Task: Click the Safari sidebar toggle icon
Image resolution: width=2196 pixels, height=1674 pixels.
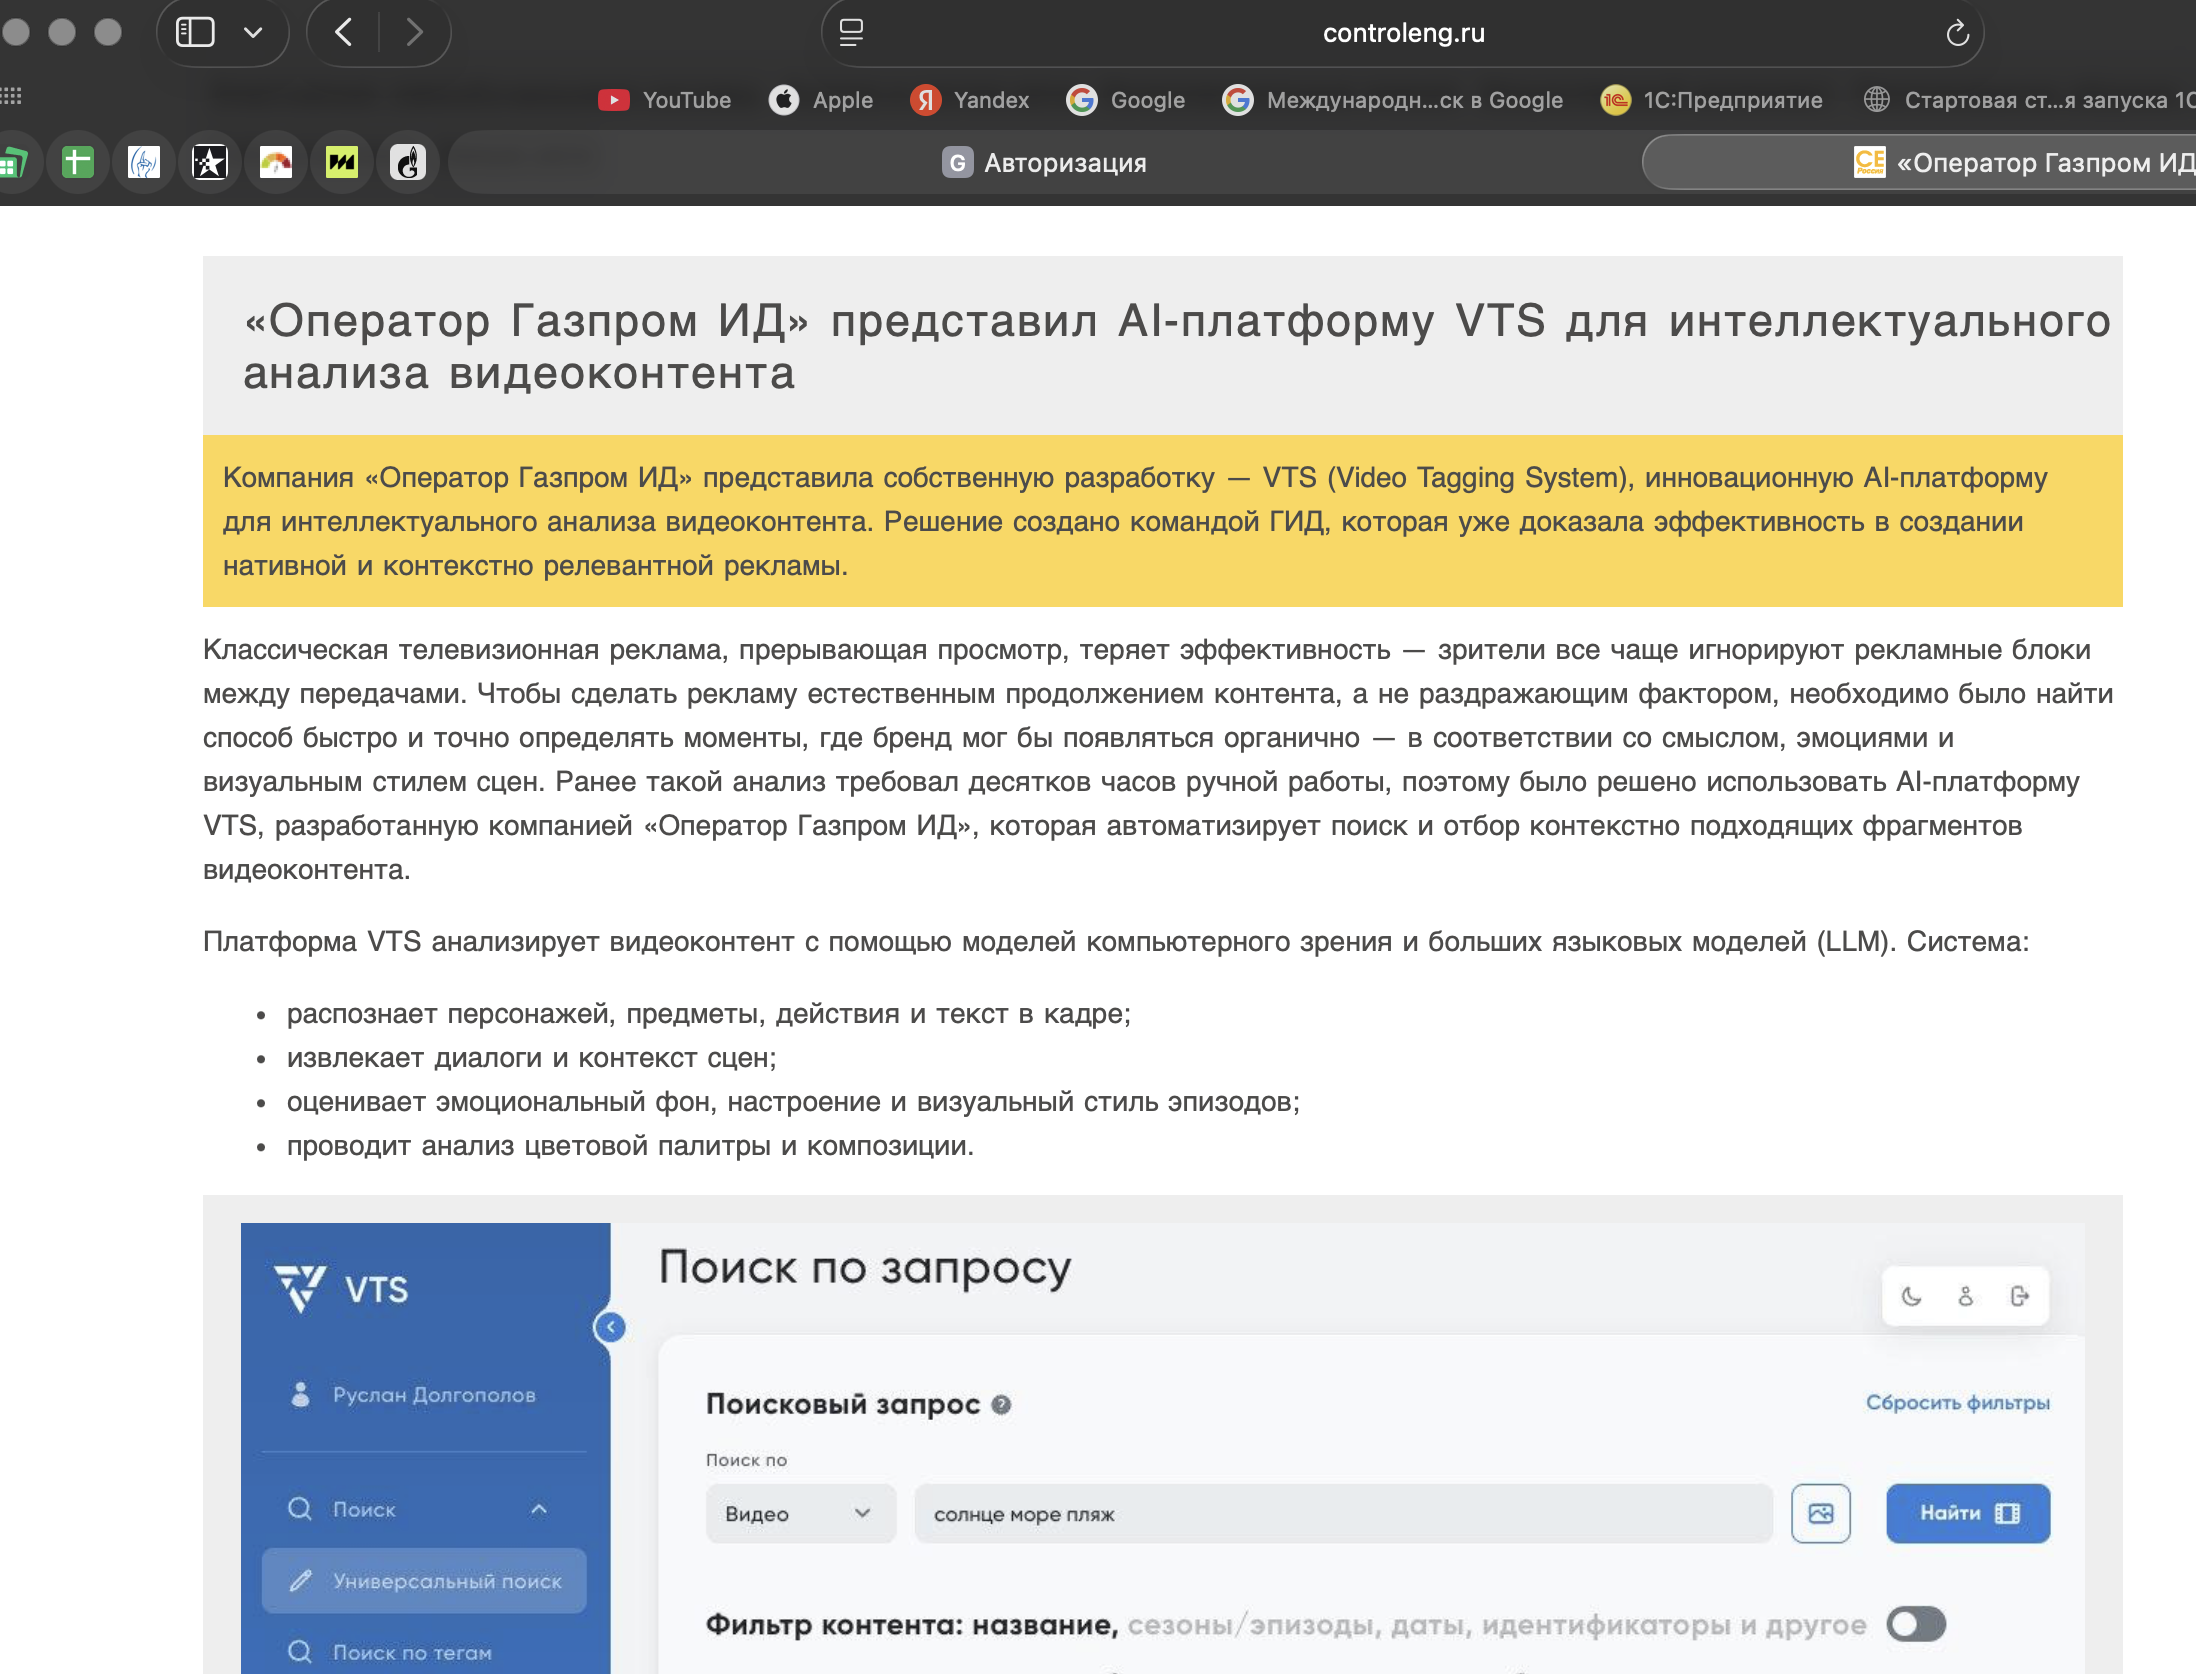Action: [195, 33]
